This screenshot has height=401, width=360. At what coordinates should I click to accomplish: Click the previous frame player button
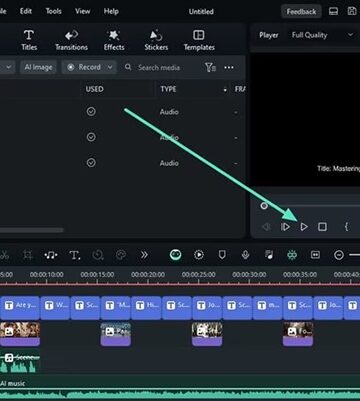click(x=267, y=227)
